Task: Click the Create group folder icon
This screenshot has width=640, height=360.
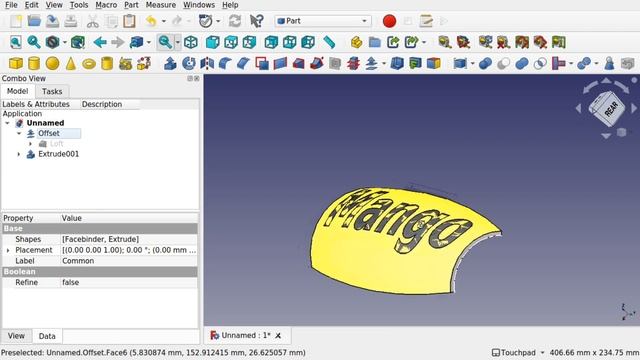Action: [375, 42]
